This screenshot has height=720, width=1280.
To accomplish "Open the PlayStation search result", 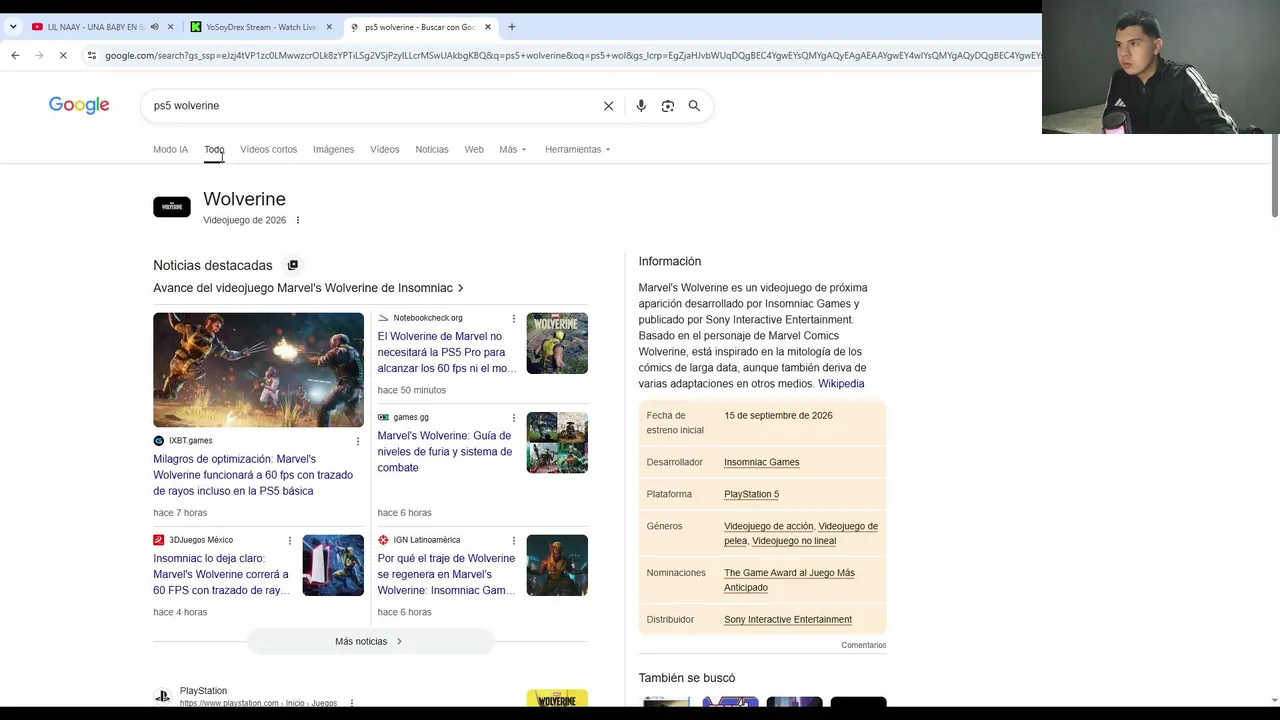I will click(258, 697).
